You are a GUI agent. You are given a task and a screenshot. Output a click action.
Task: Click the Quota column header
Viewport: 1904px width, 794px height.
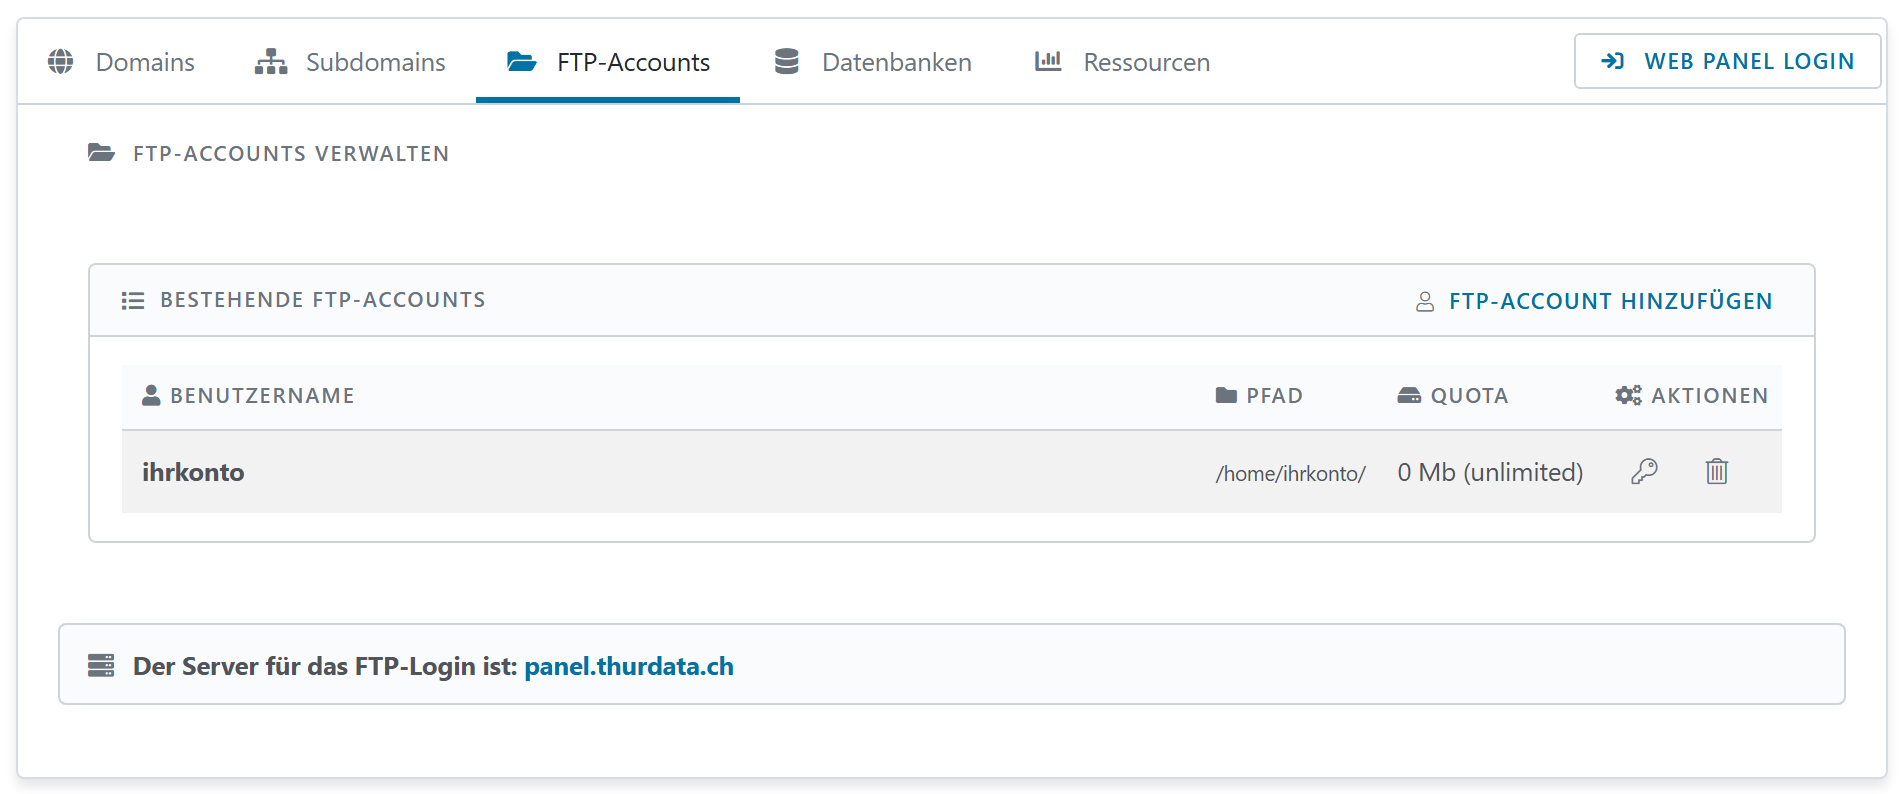pyautogui.click(x=1452, y=396)
